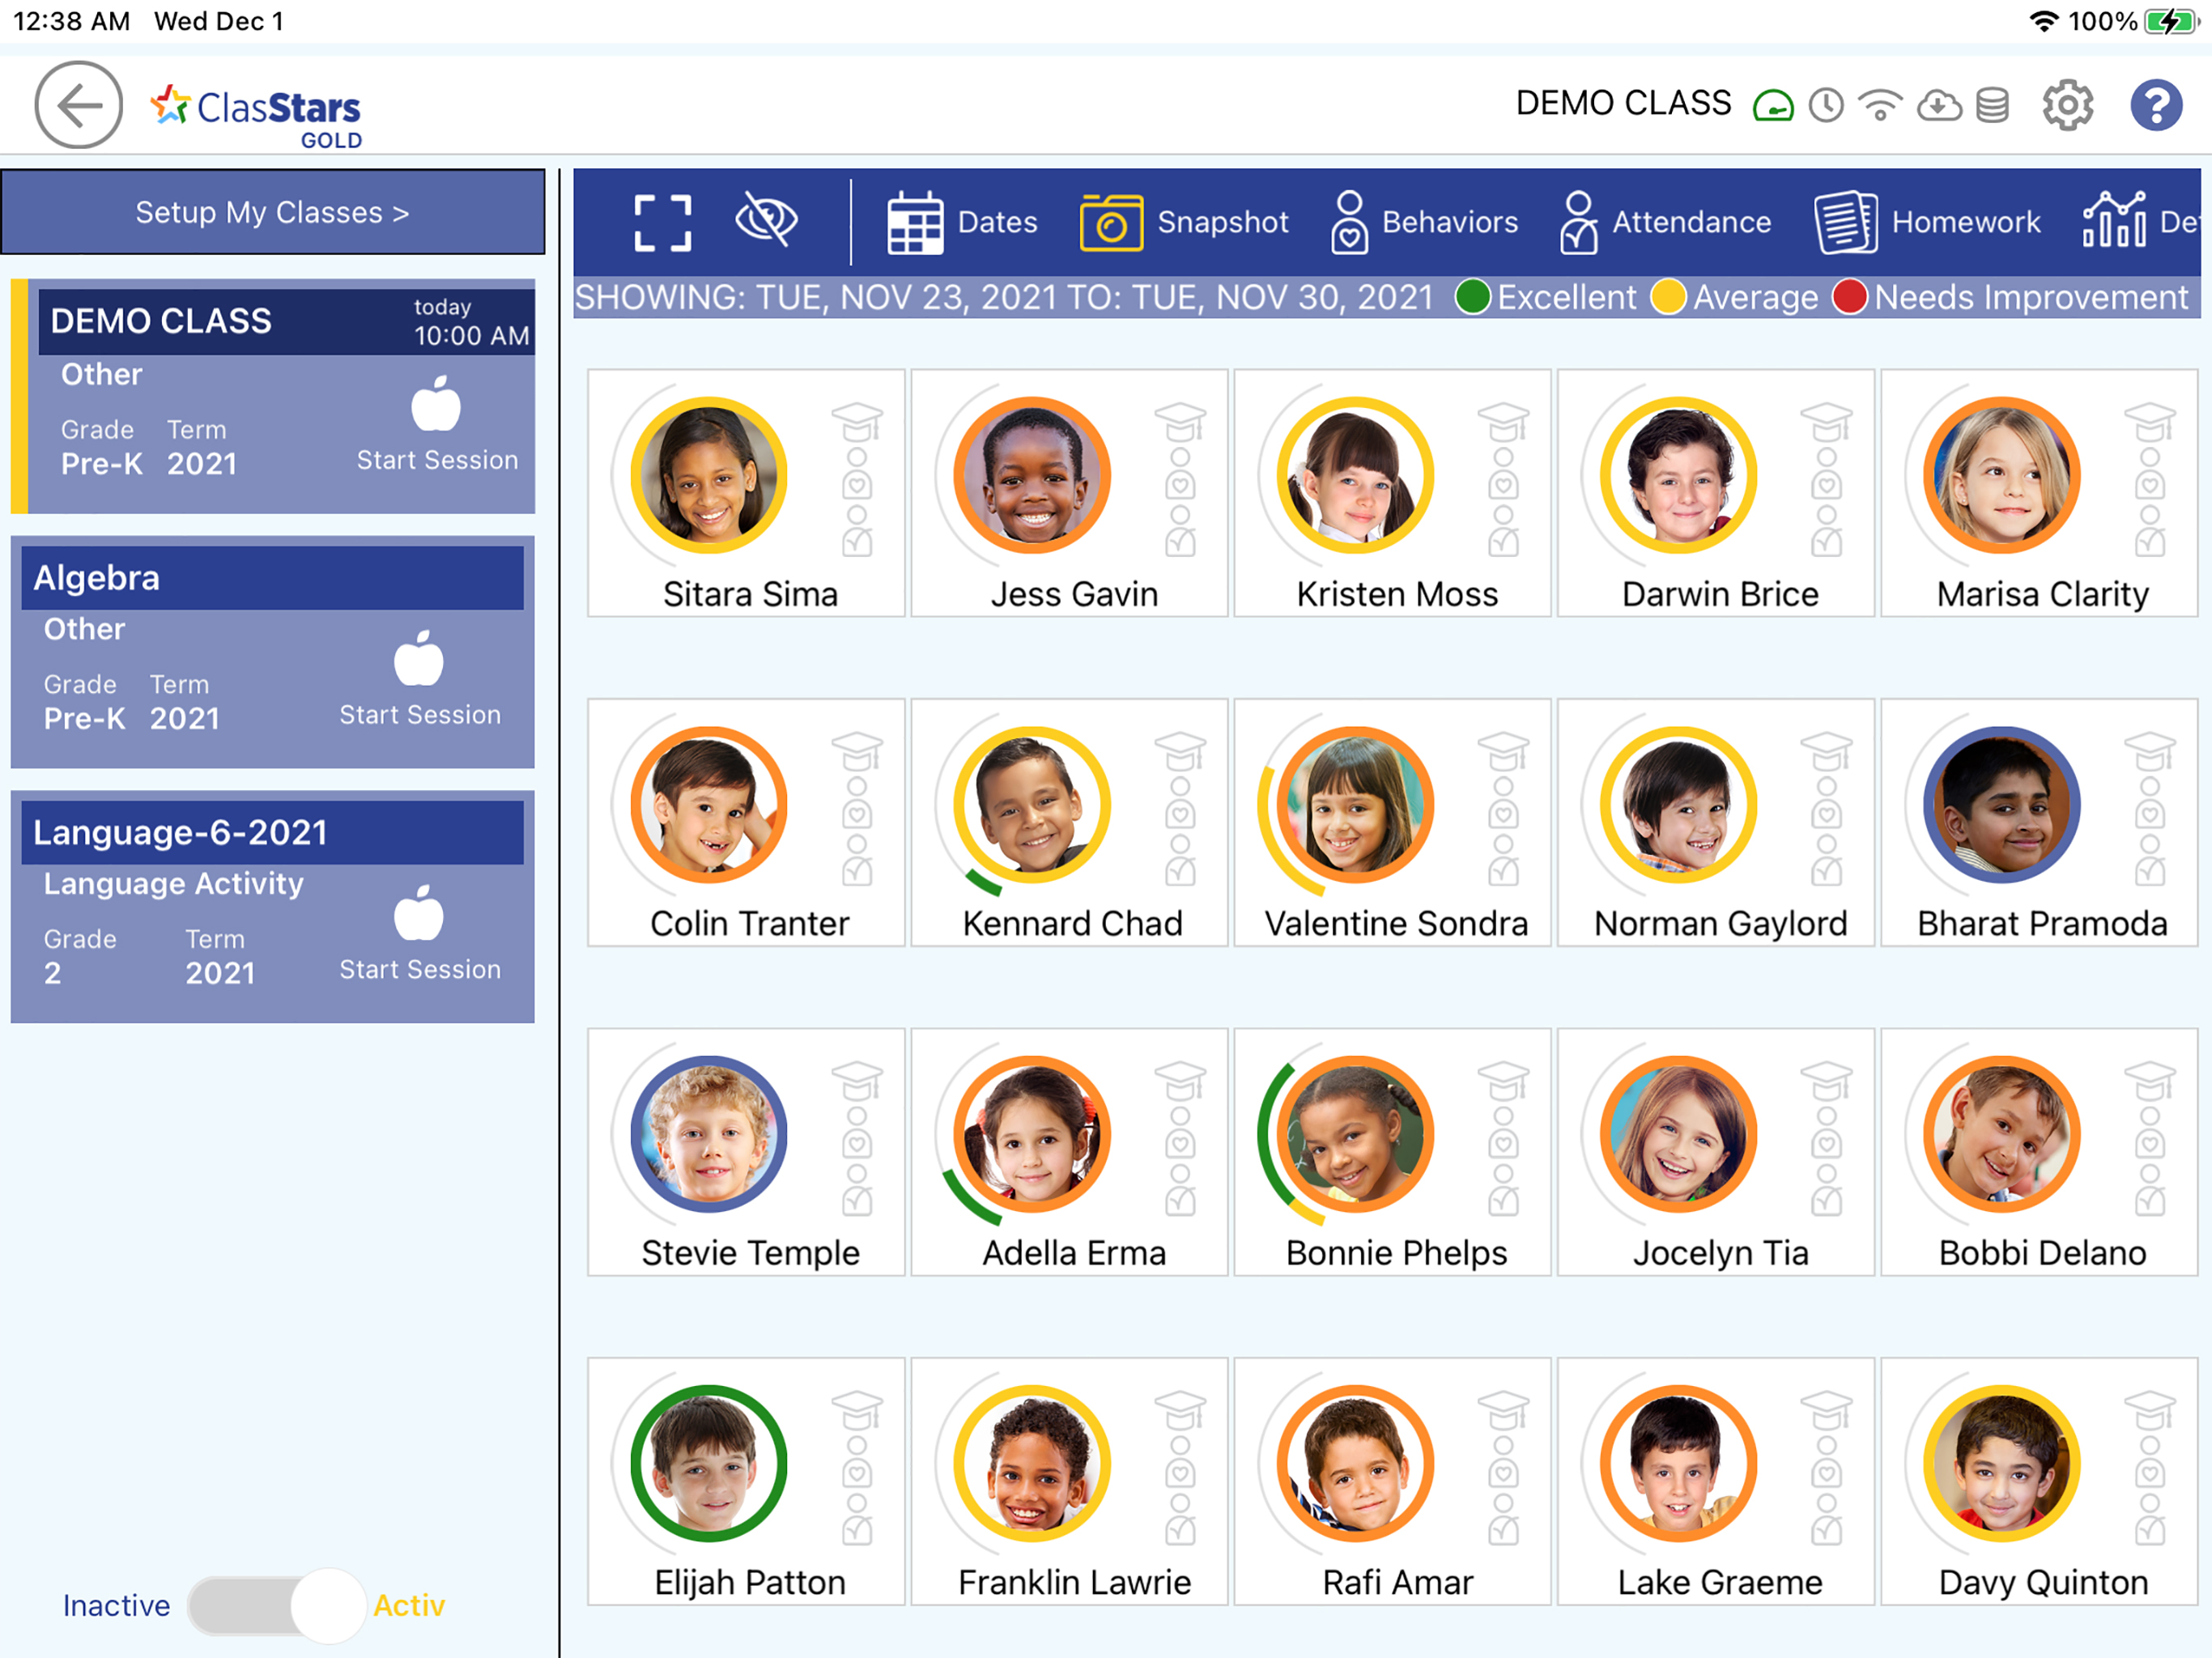Select Stevie Temple's photo
2212x1658 pixels.
point(709,1134)
